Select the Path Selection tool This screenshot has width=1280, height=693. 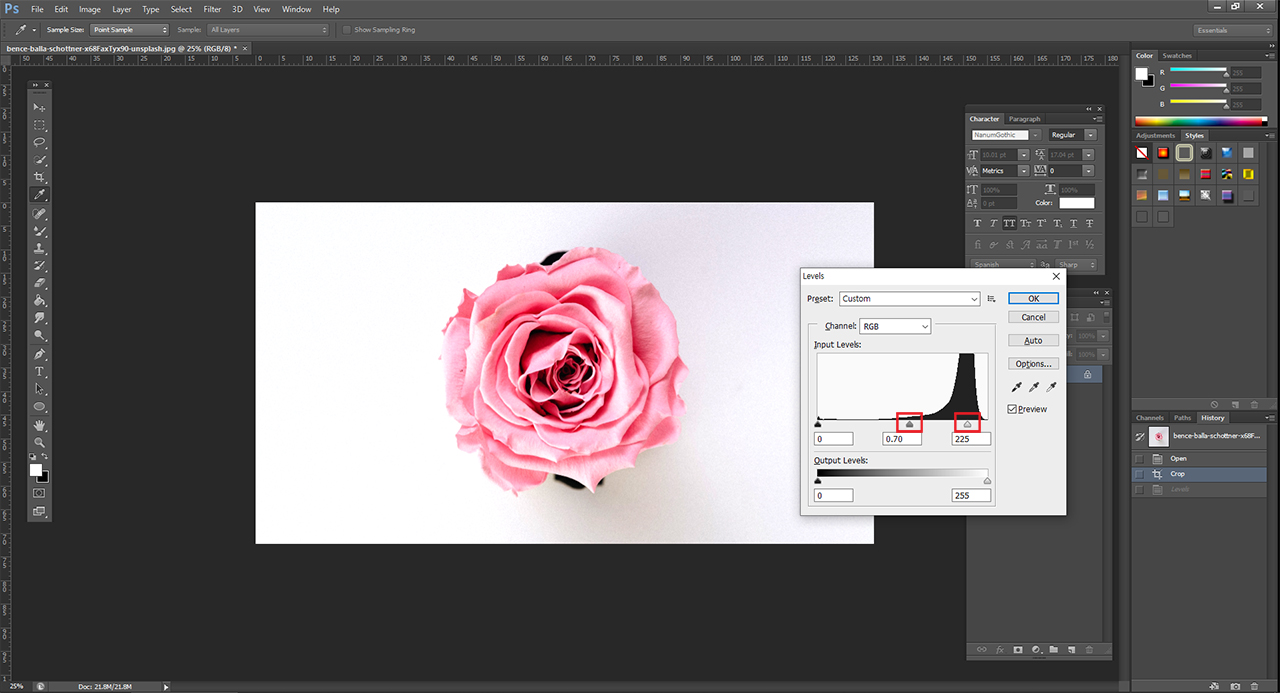pyautogui.click(x=40, y=389)
